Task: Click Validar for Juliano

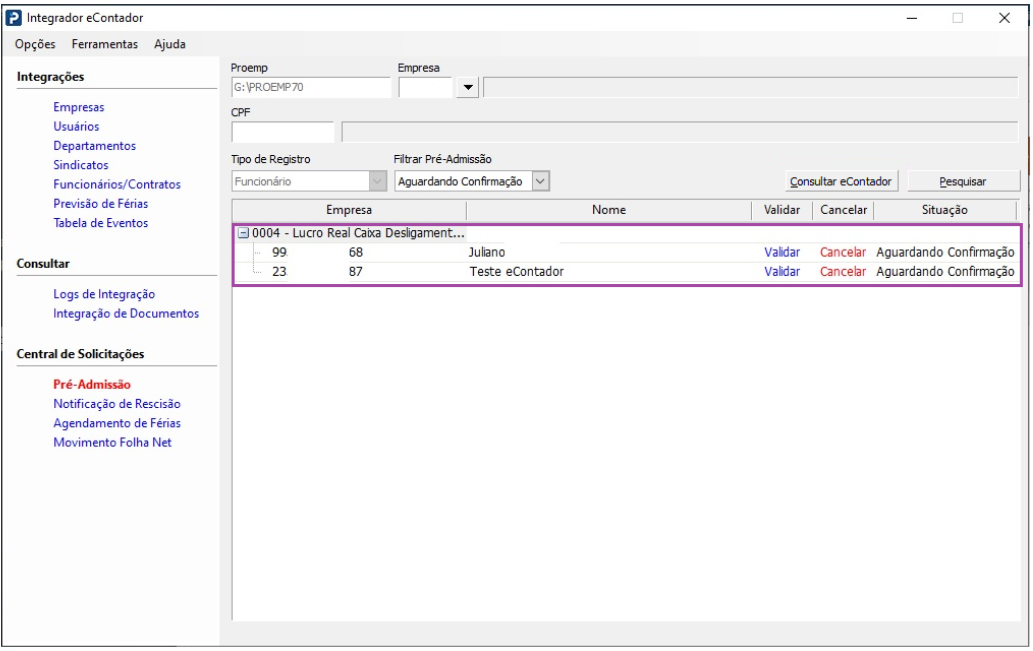Action: click(782, 252)
